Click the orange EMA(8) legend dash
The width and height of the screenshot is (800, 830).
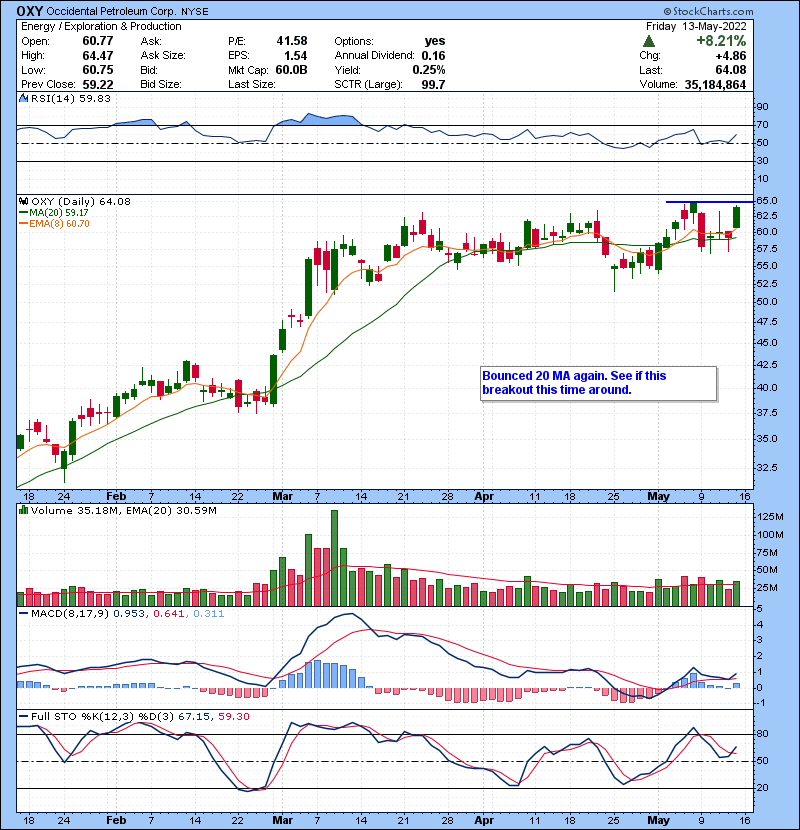tap(23, 223)
